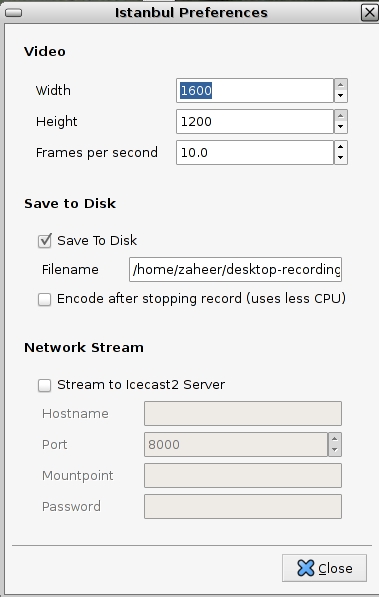Click Height spinner up arrow
The image size is (379, 597).
341,116
